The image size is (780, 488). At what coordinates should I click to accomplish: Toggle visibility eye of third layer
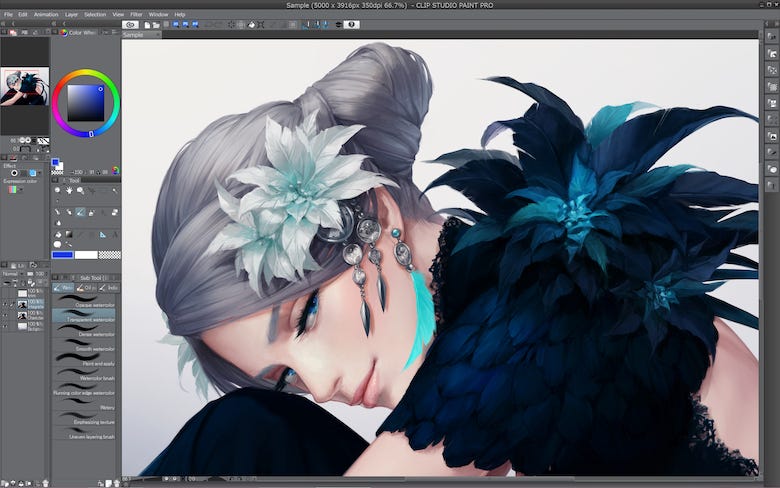click(5, 314)
